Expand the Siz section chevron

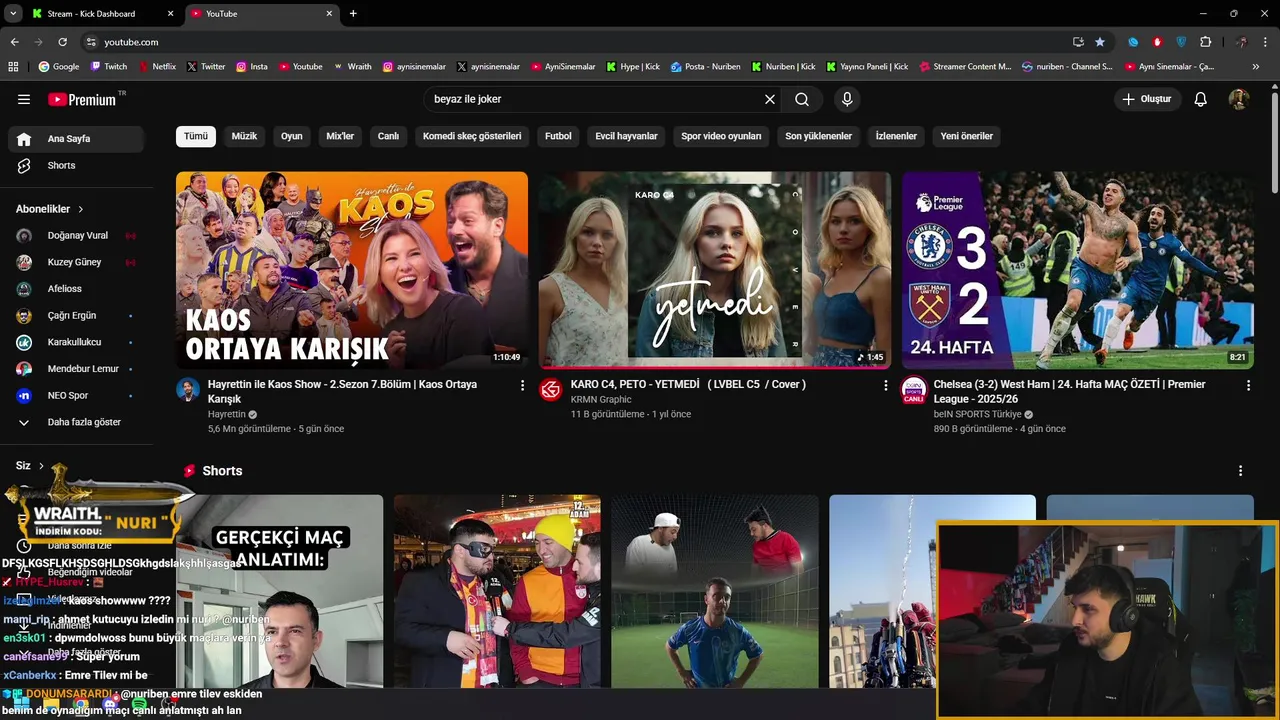(x=42, y=466)
